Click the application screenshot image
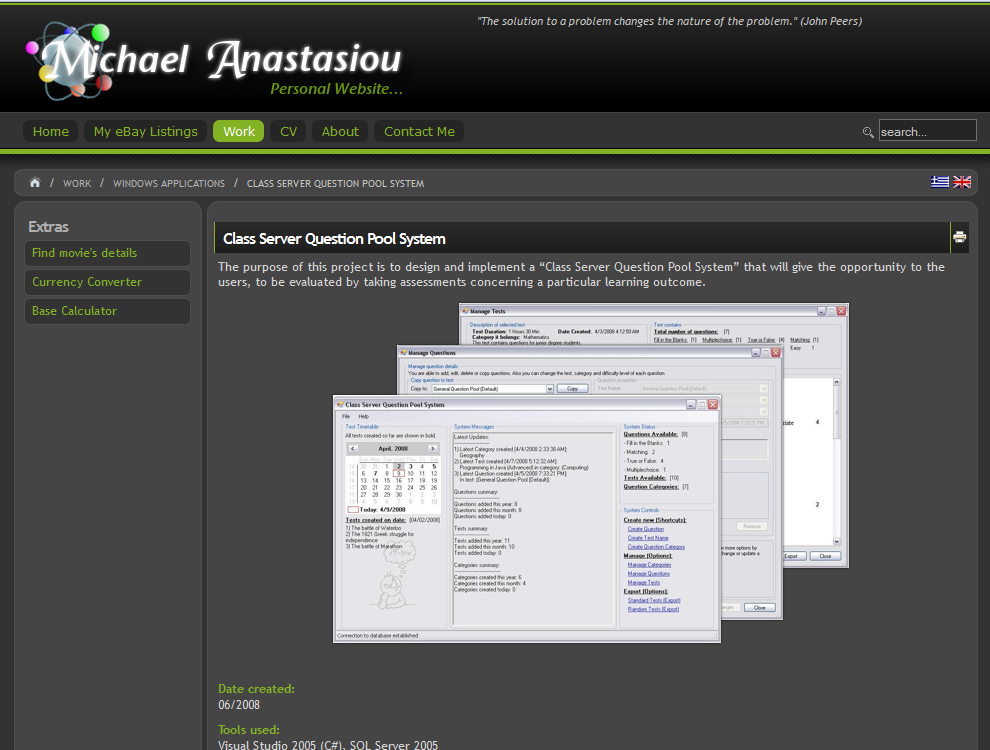 (x=591, y=473)
